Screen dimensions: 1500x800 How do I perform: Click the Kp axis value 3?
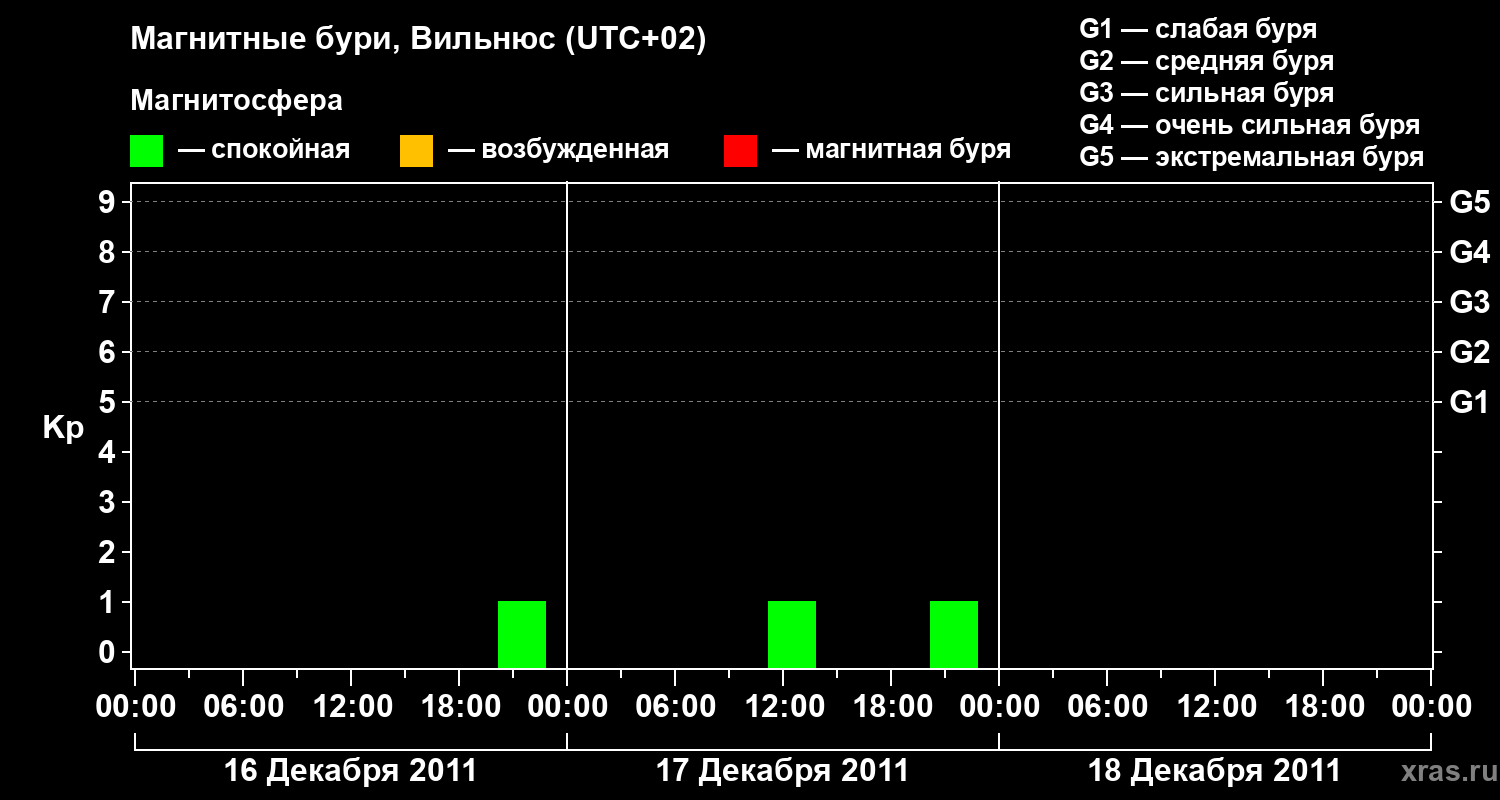tap(109, 502)
